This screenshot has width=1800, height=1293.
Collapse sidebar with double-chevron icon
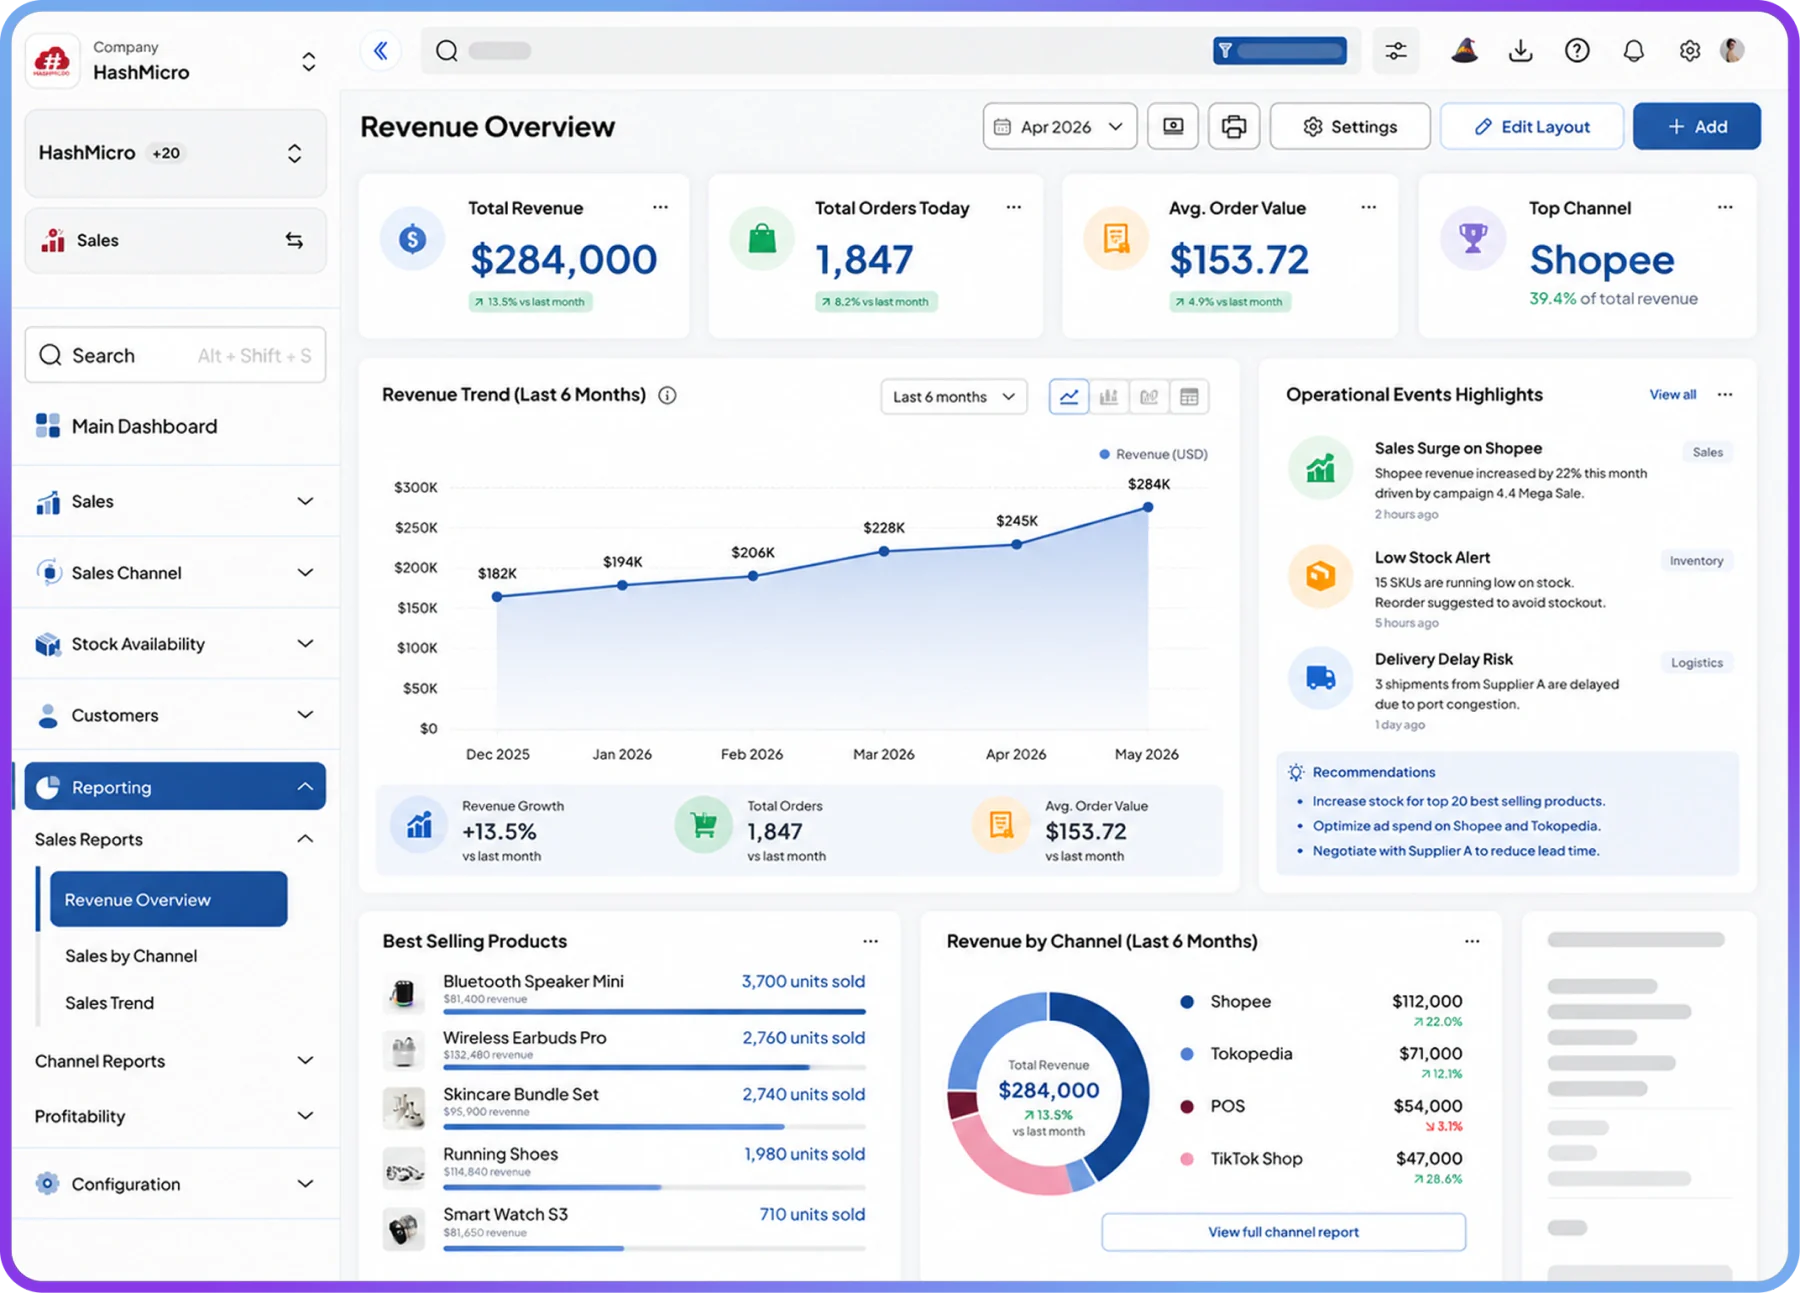381,50
